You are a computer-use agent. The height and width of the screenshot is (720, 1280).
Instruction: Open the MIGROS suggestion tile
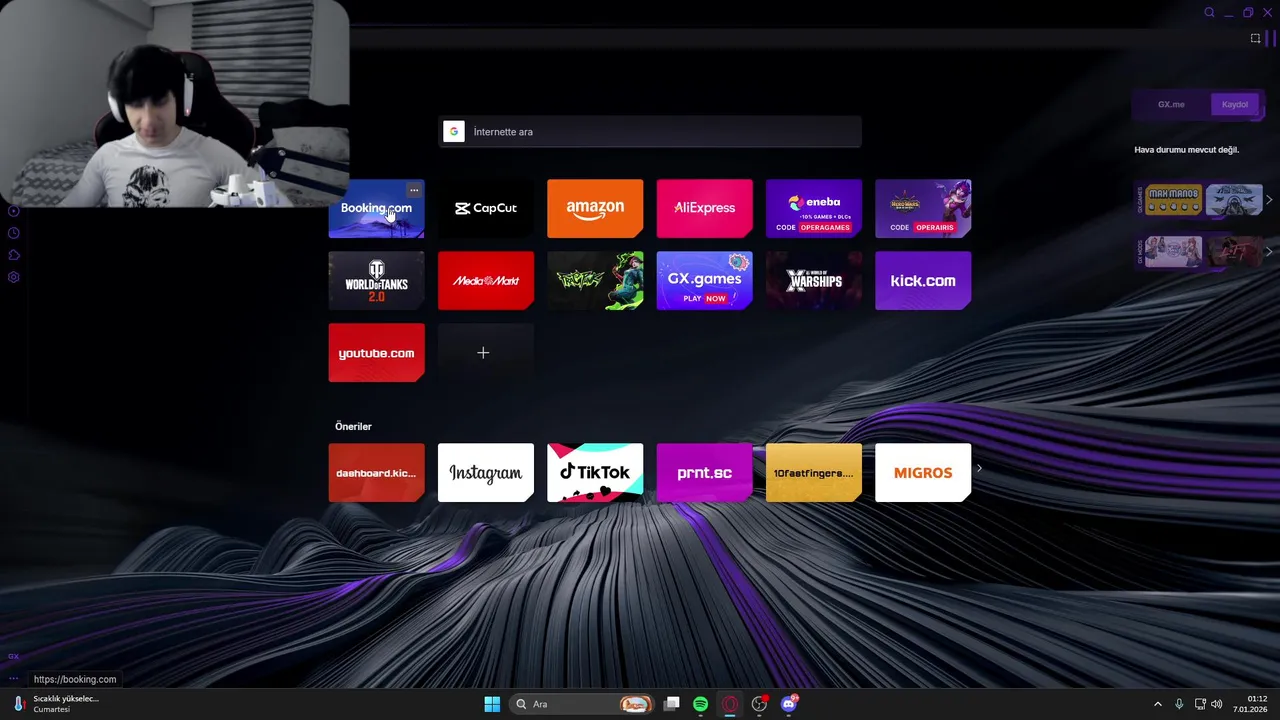(x=923, y=473)
